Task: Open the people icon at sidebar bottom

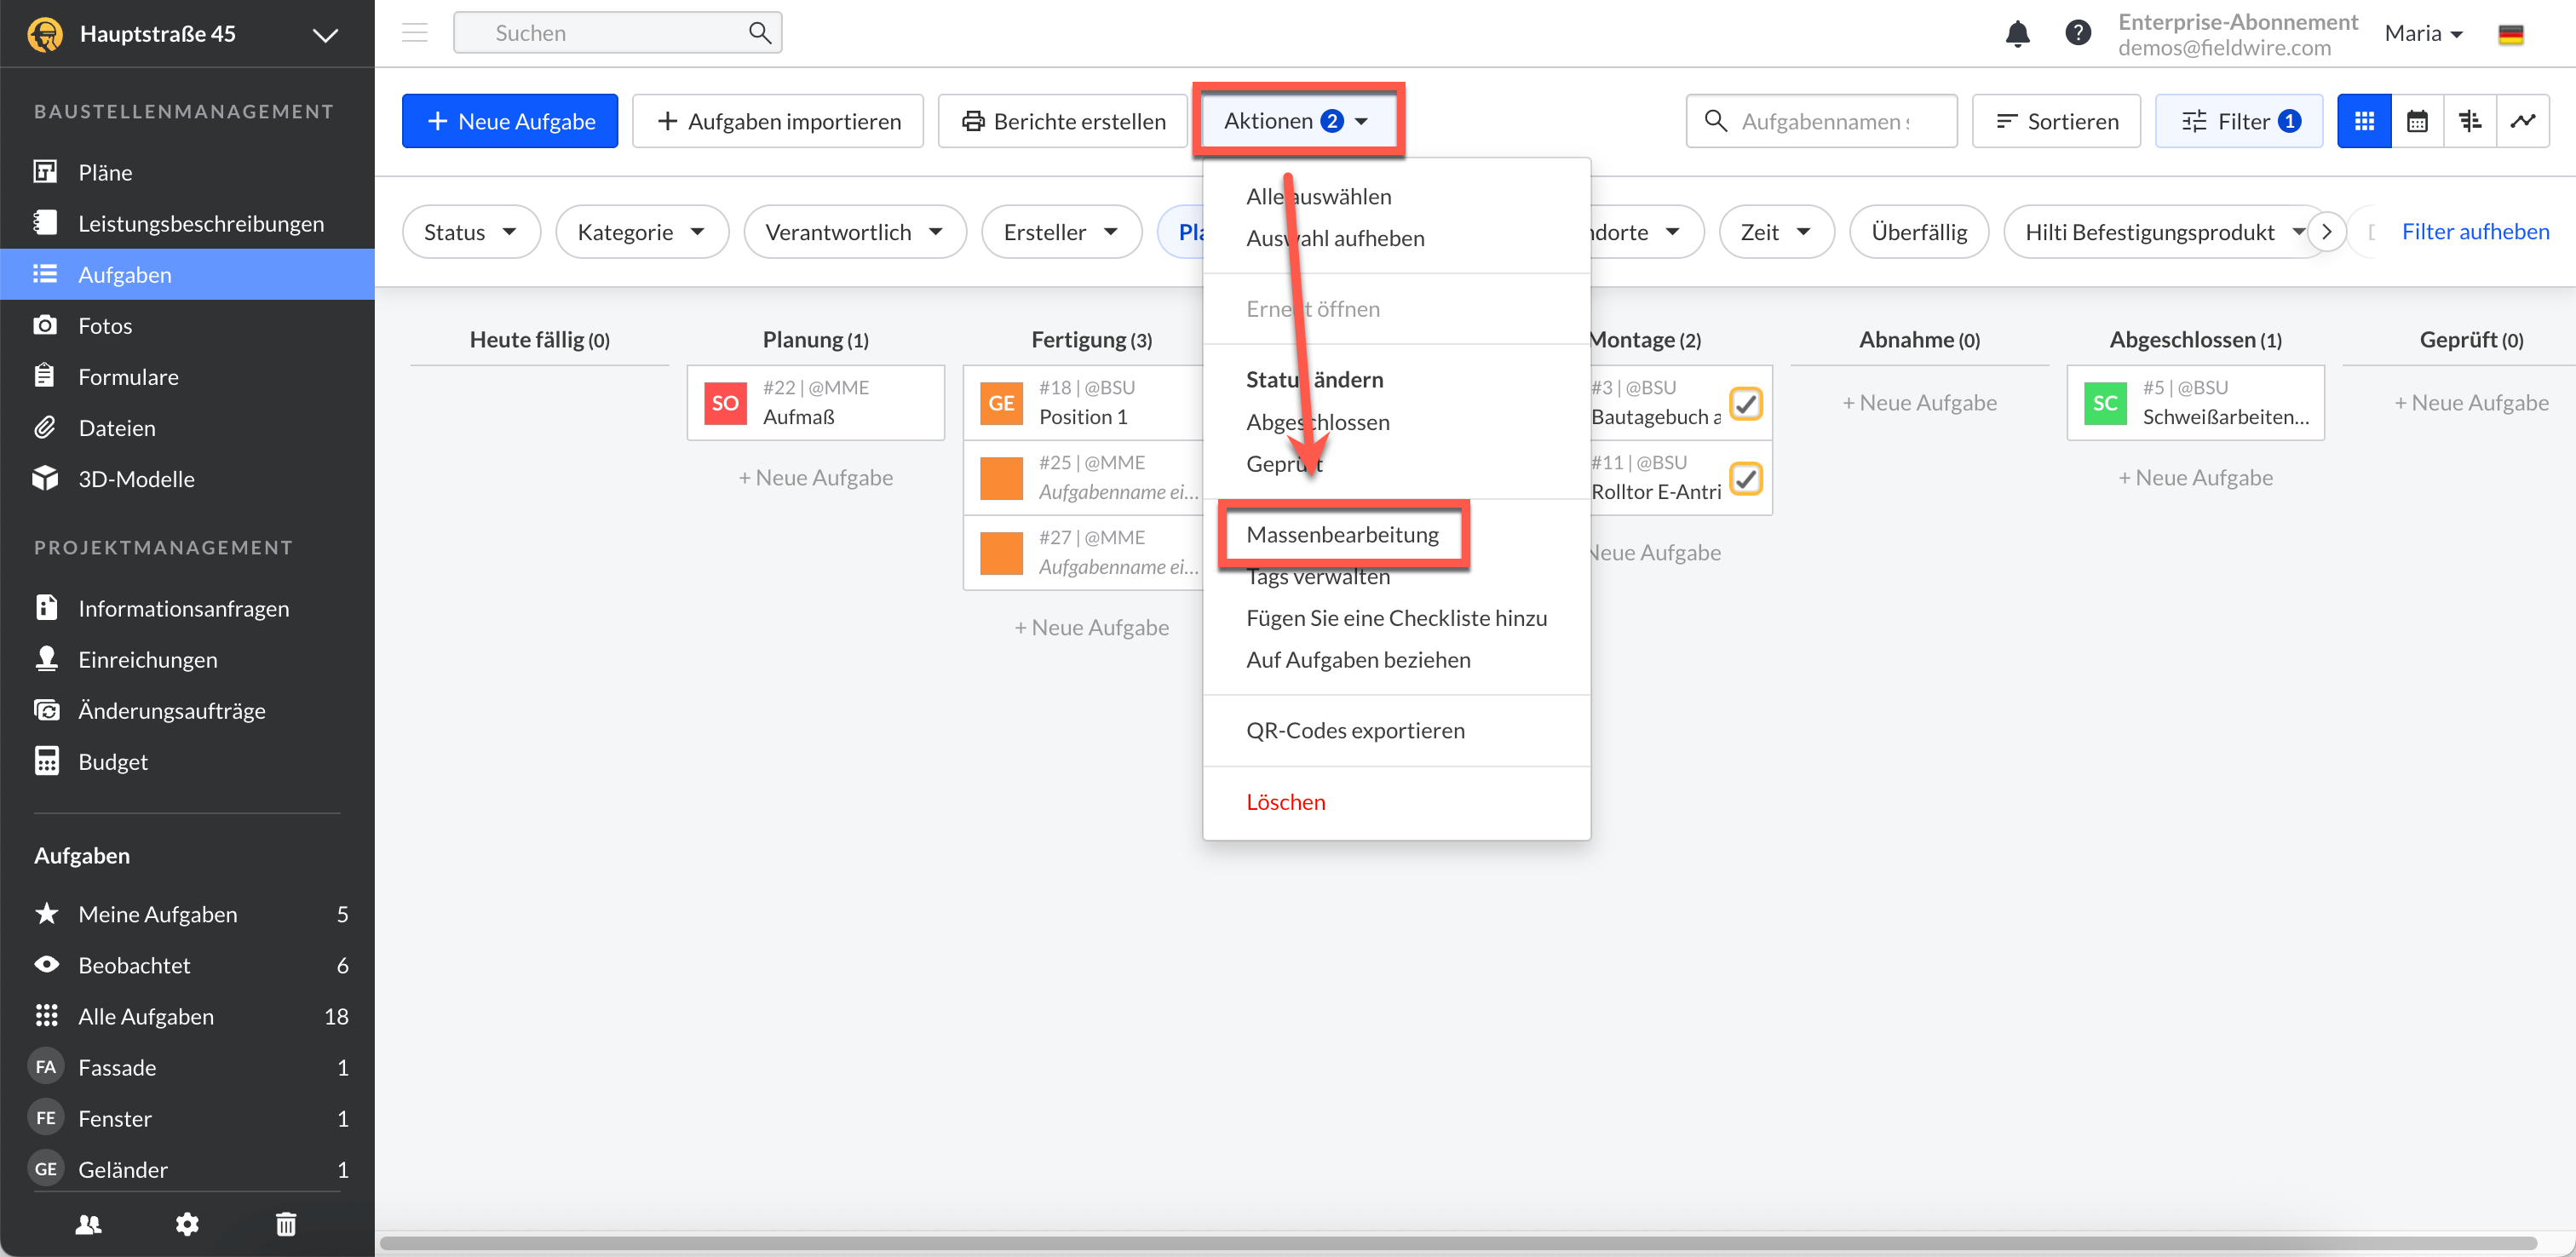Action: [x=88, y=1223]
